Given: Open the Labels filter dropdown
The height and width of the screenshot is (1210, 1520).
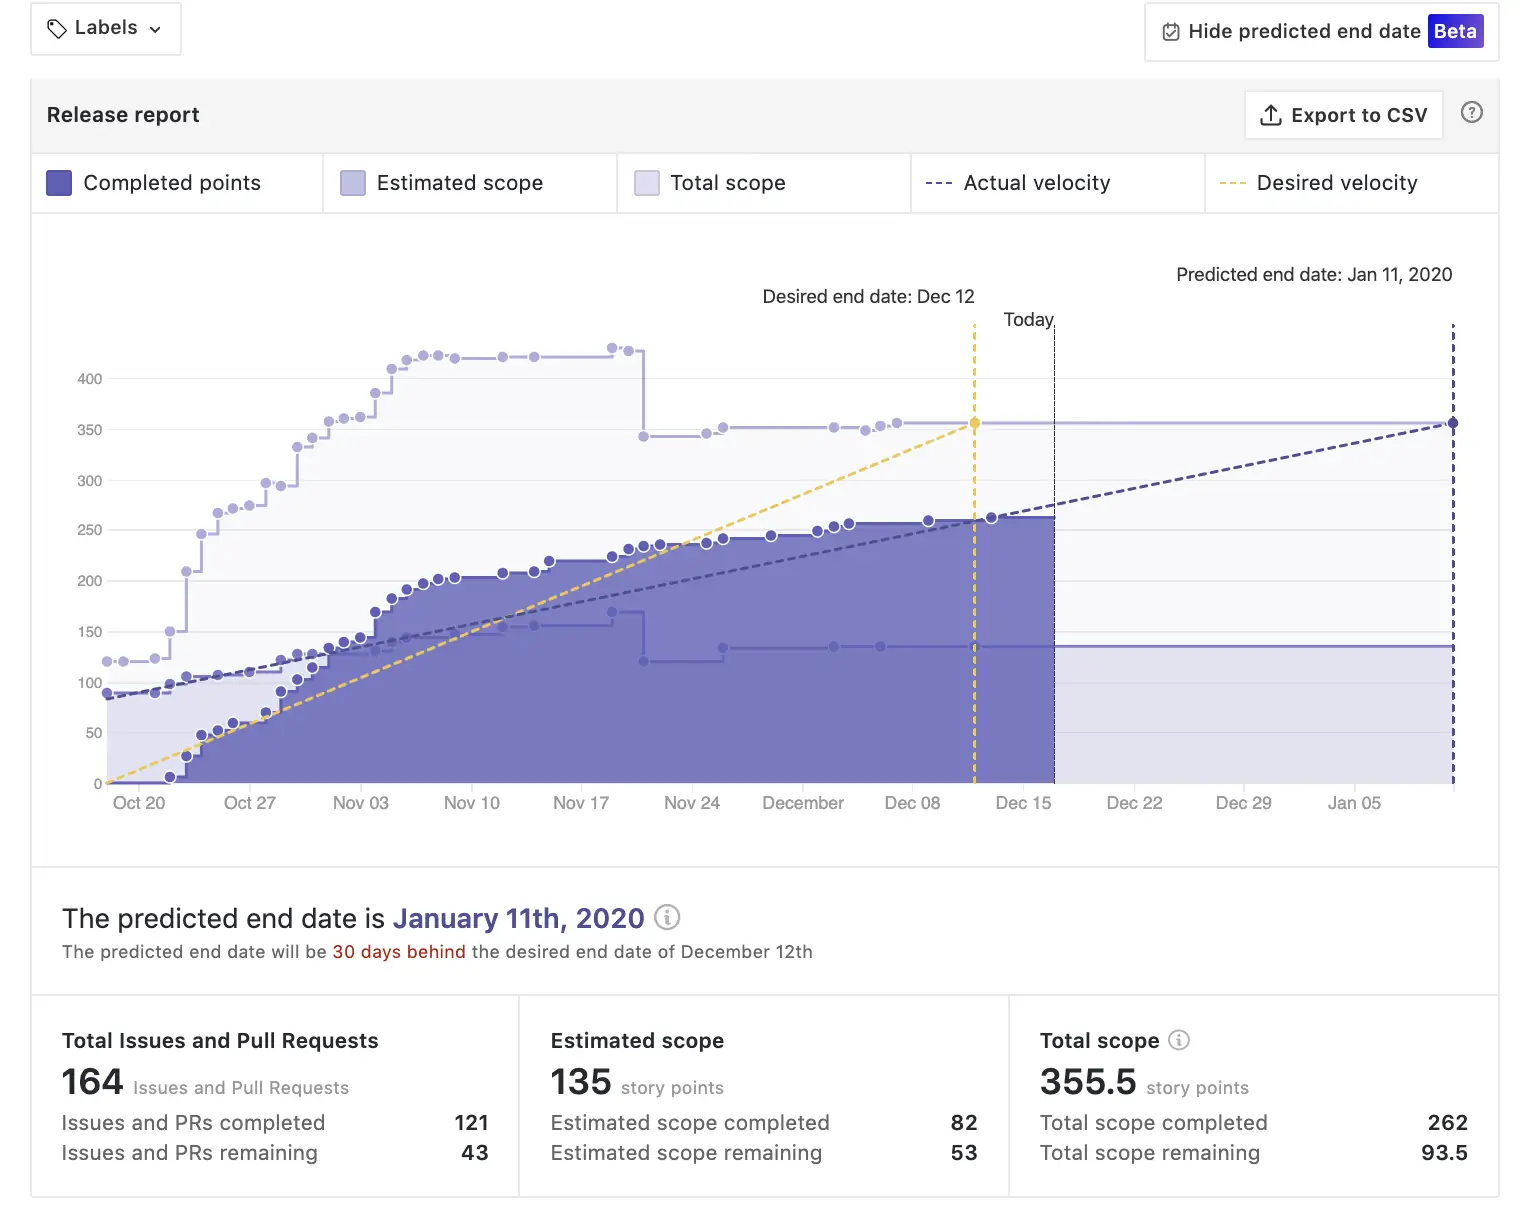Looking at the screenshot, I should [x=106, y=29].
